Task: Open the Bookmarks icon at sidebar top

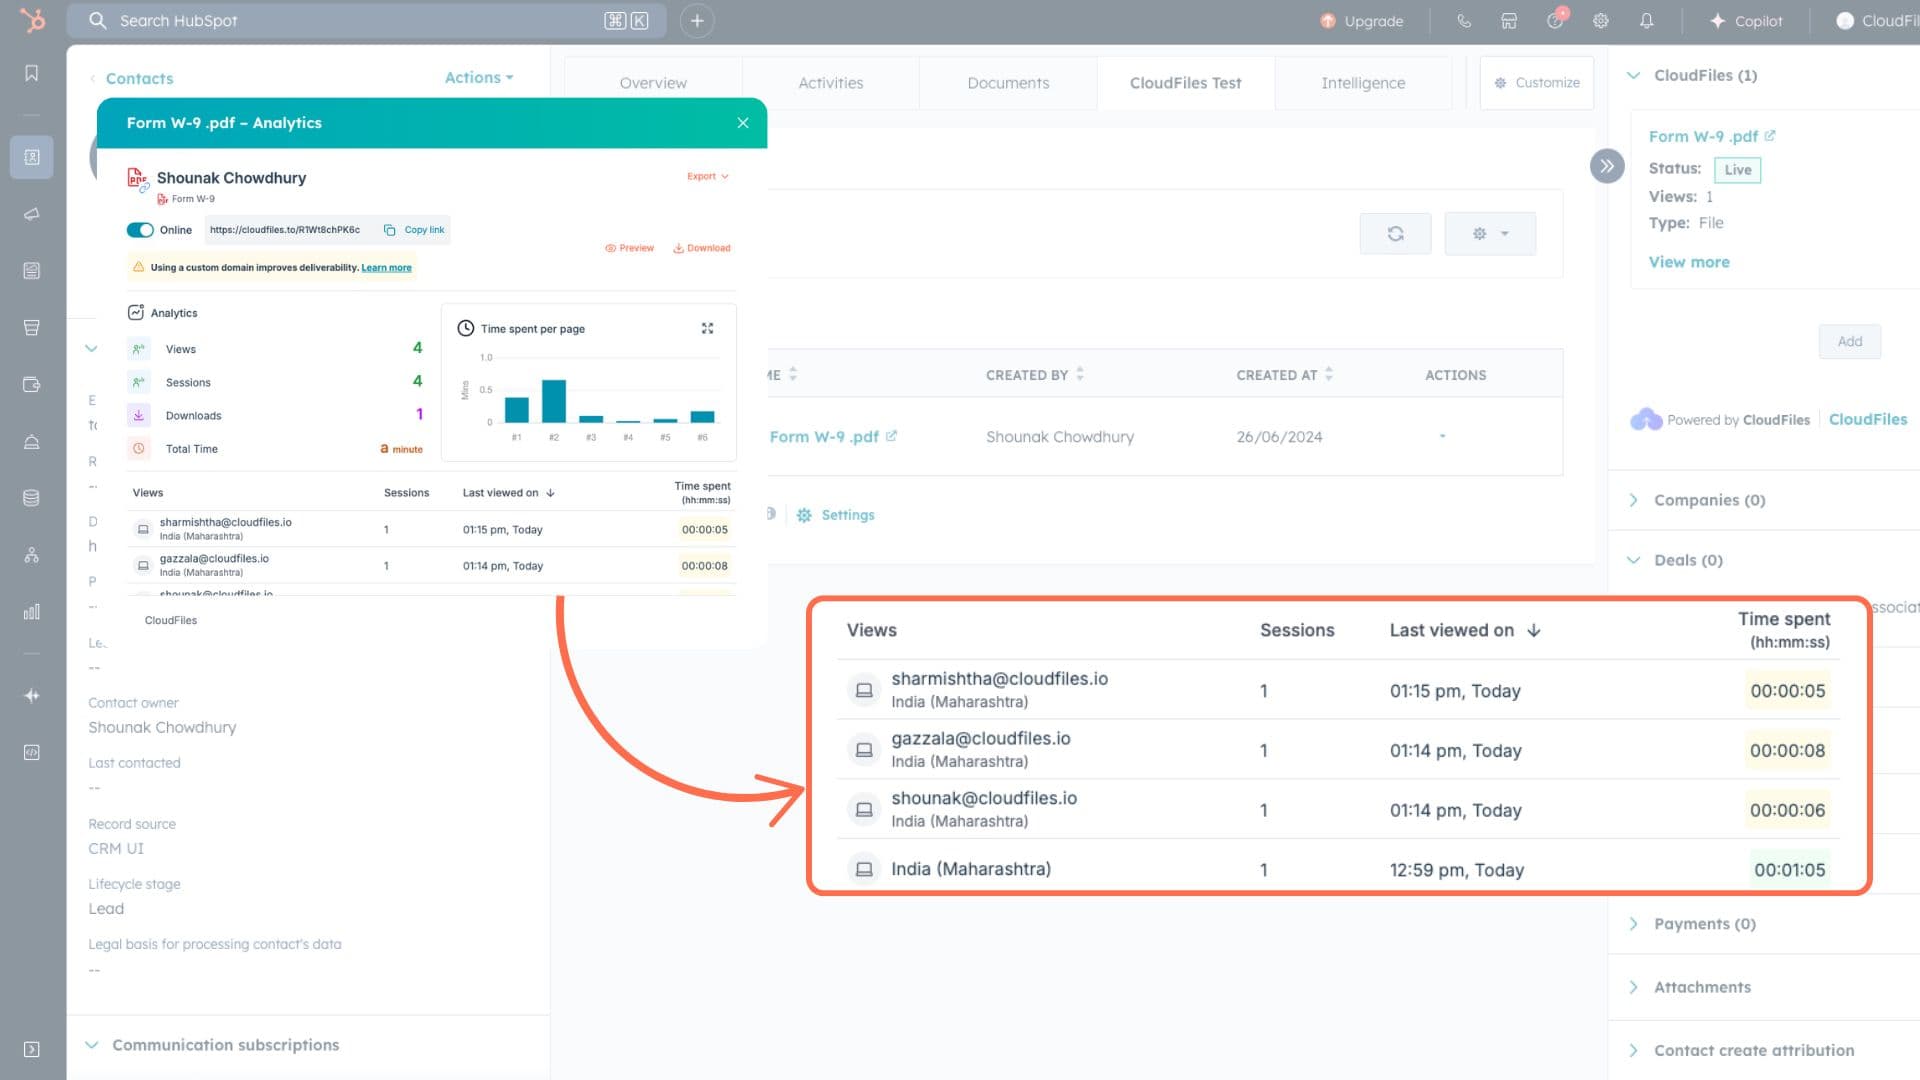Action: coord(31,73)
